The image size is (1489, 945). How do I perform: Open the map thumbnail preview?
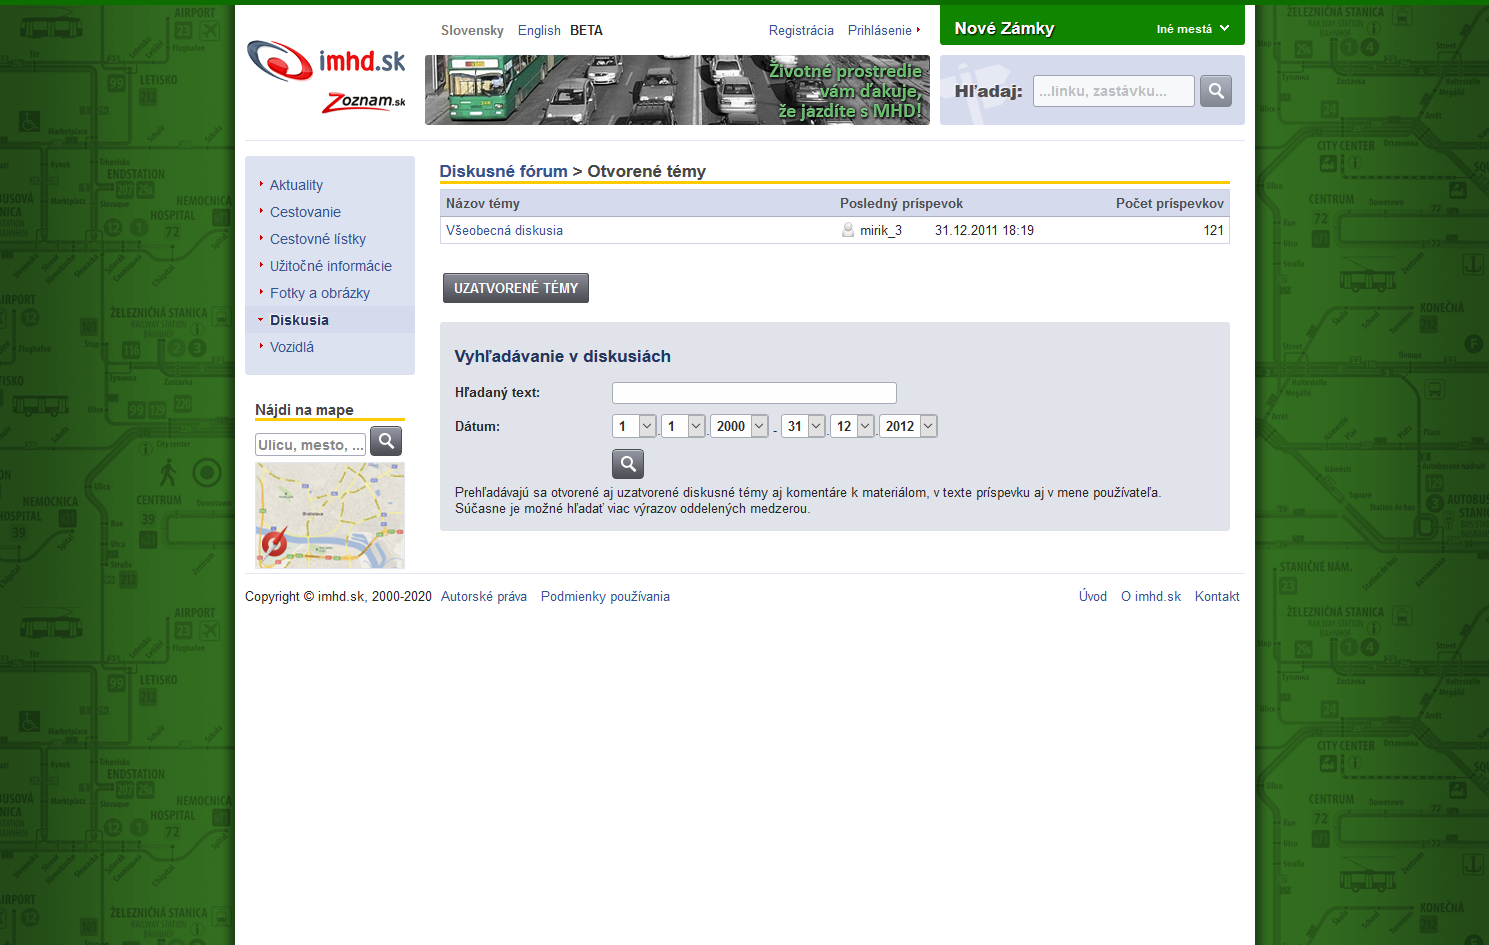tap(330, 515)
